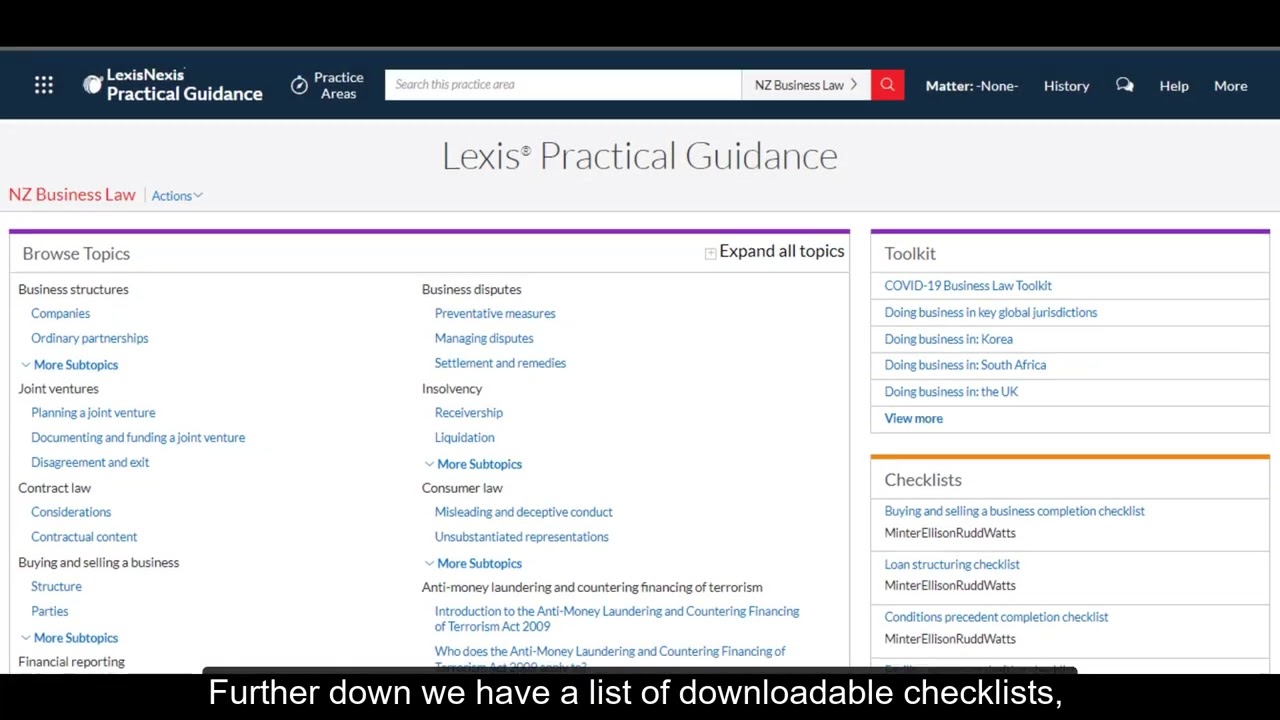
Task: Open the product switcher grid icon
Action: pyautogui.click(x=44, y=85)
